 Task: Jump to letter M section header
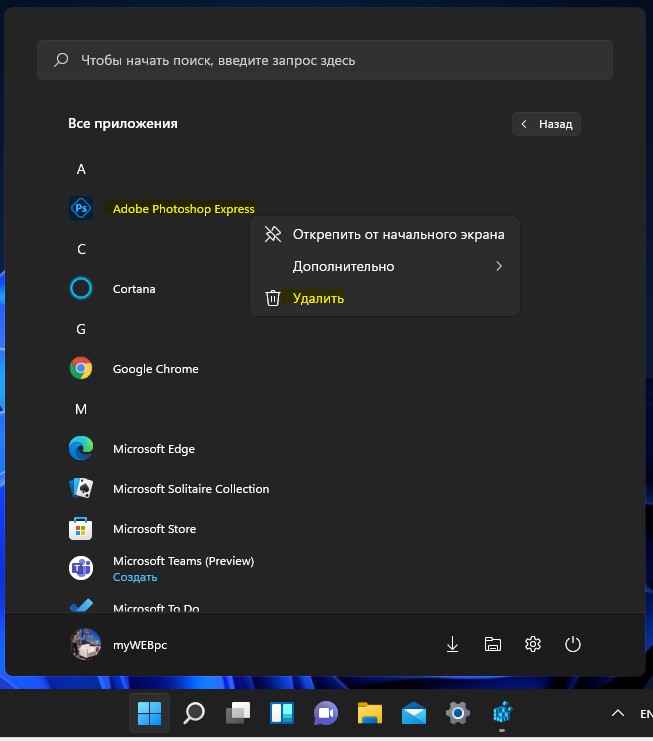[81, 409]
